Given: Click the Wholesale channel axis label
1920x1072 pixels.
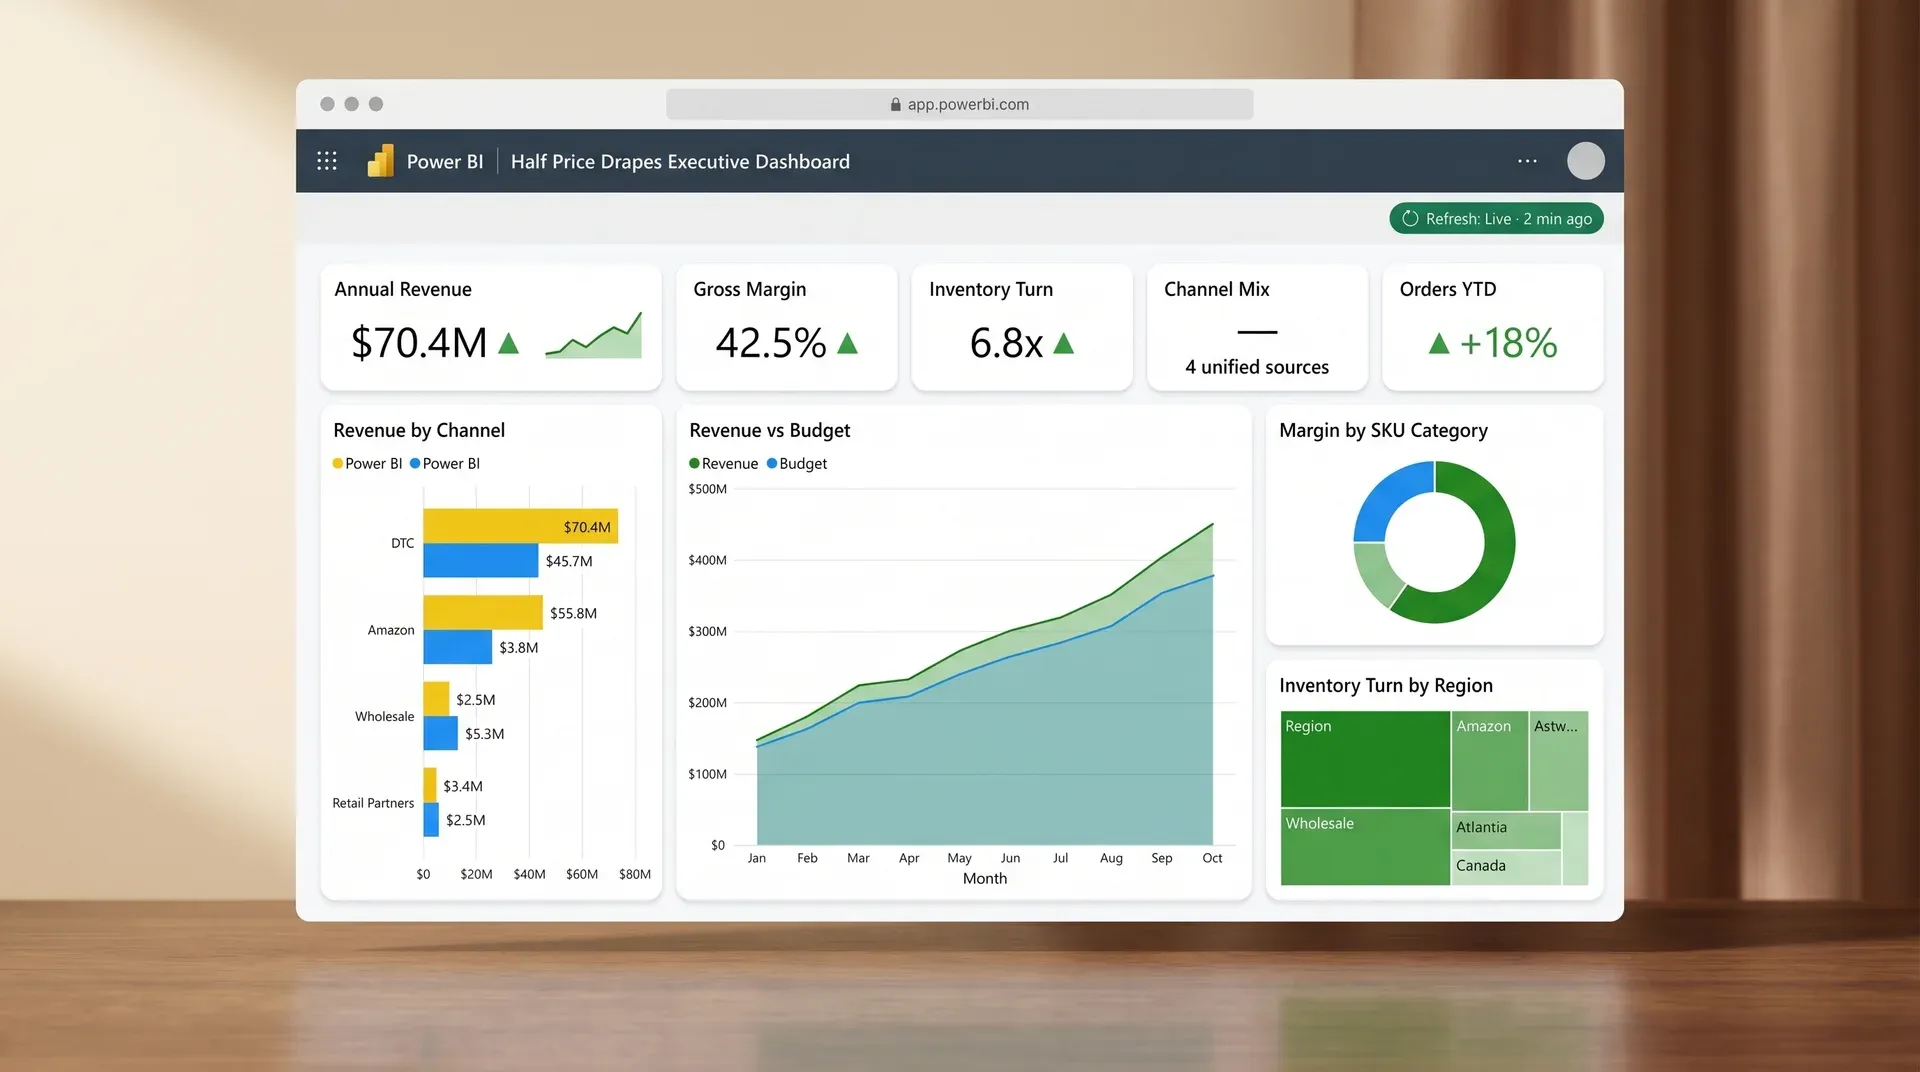Looking at the screenshot, I should pos(384,716).
